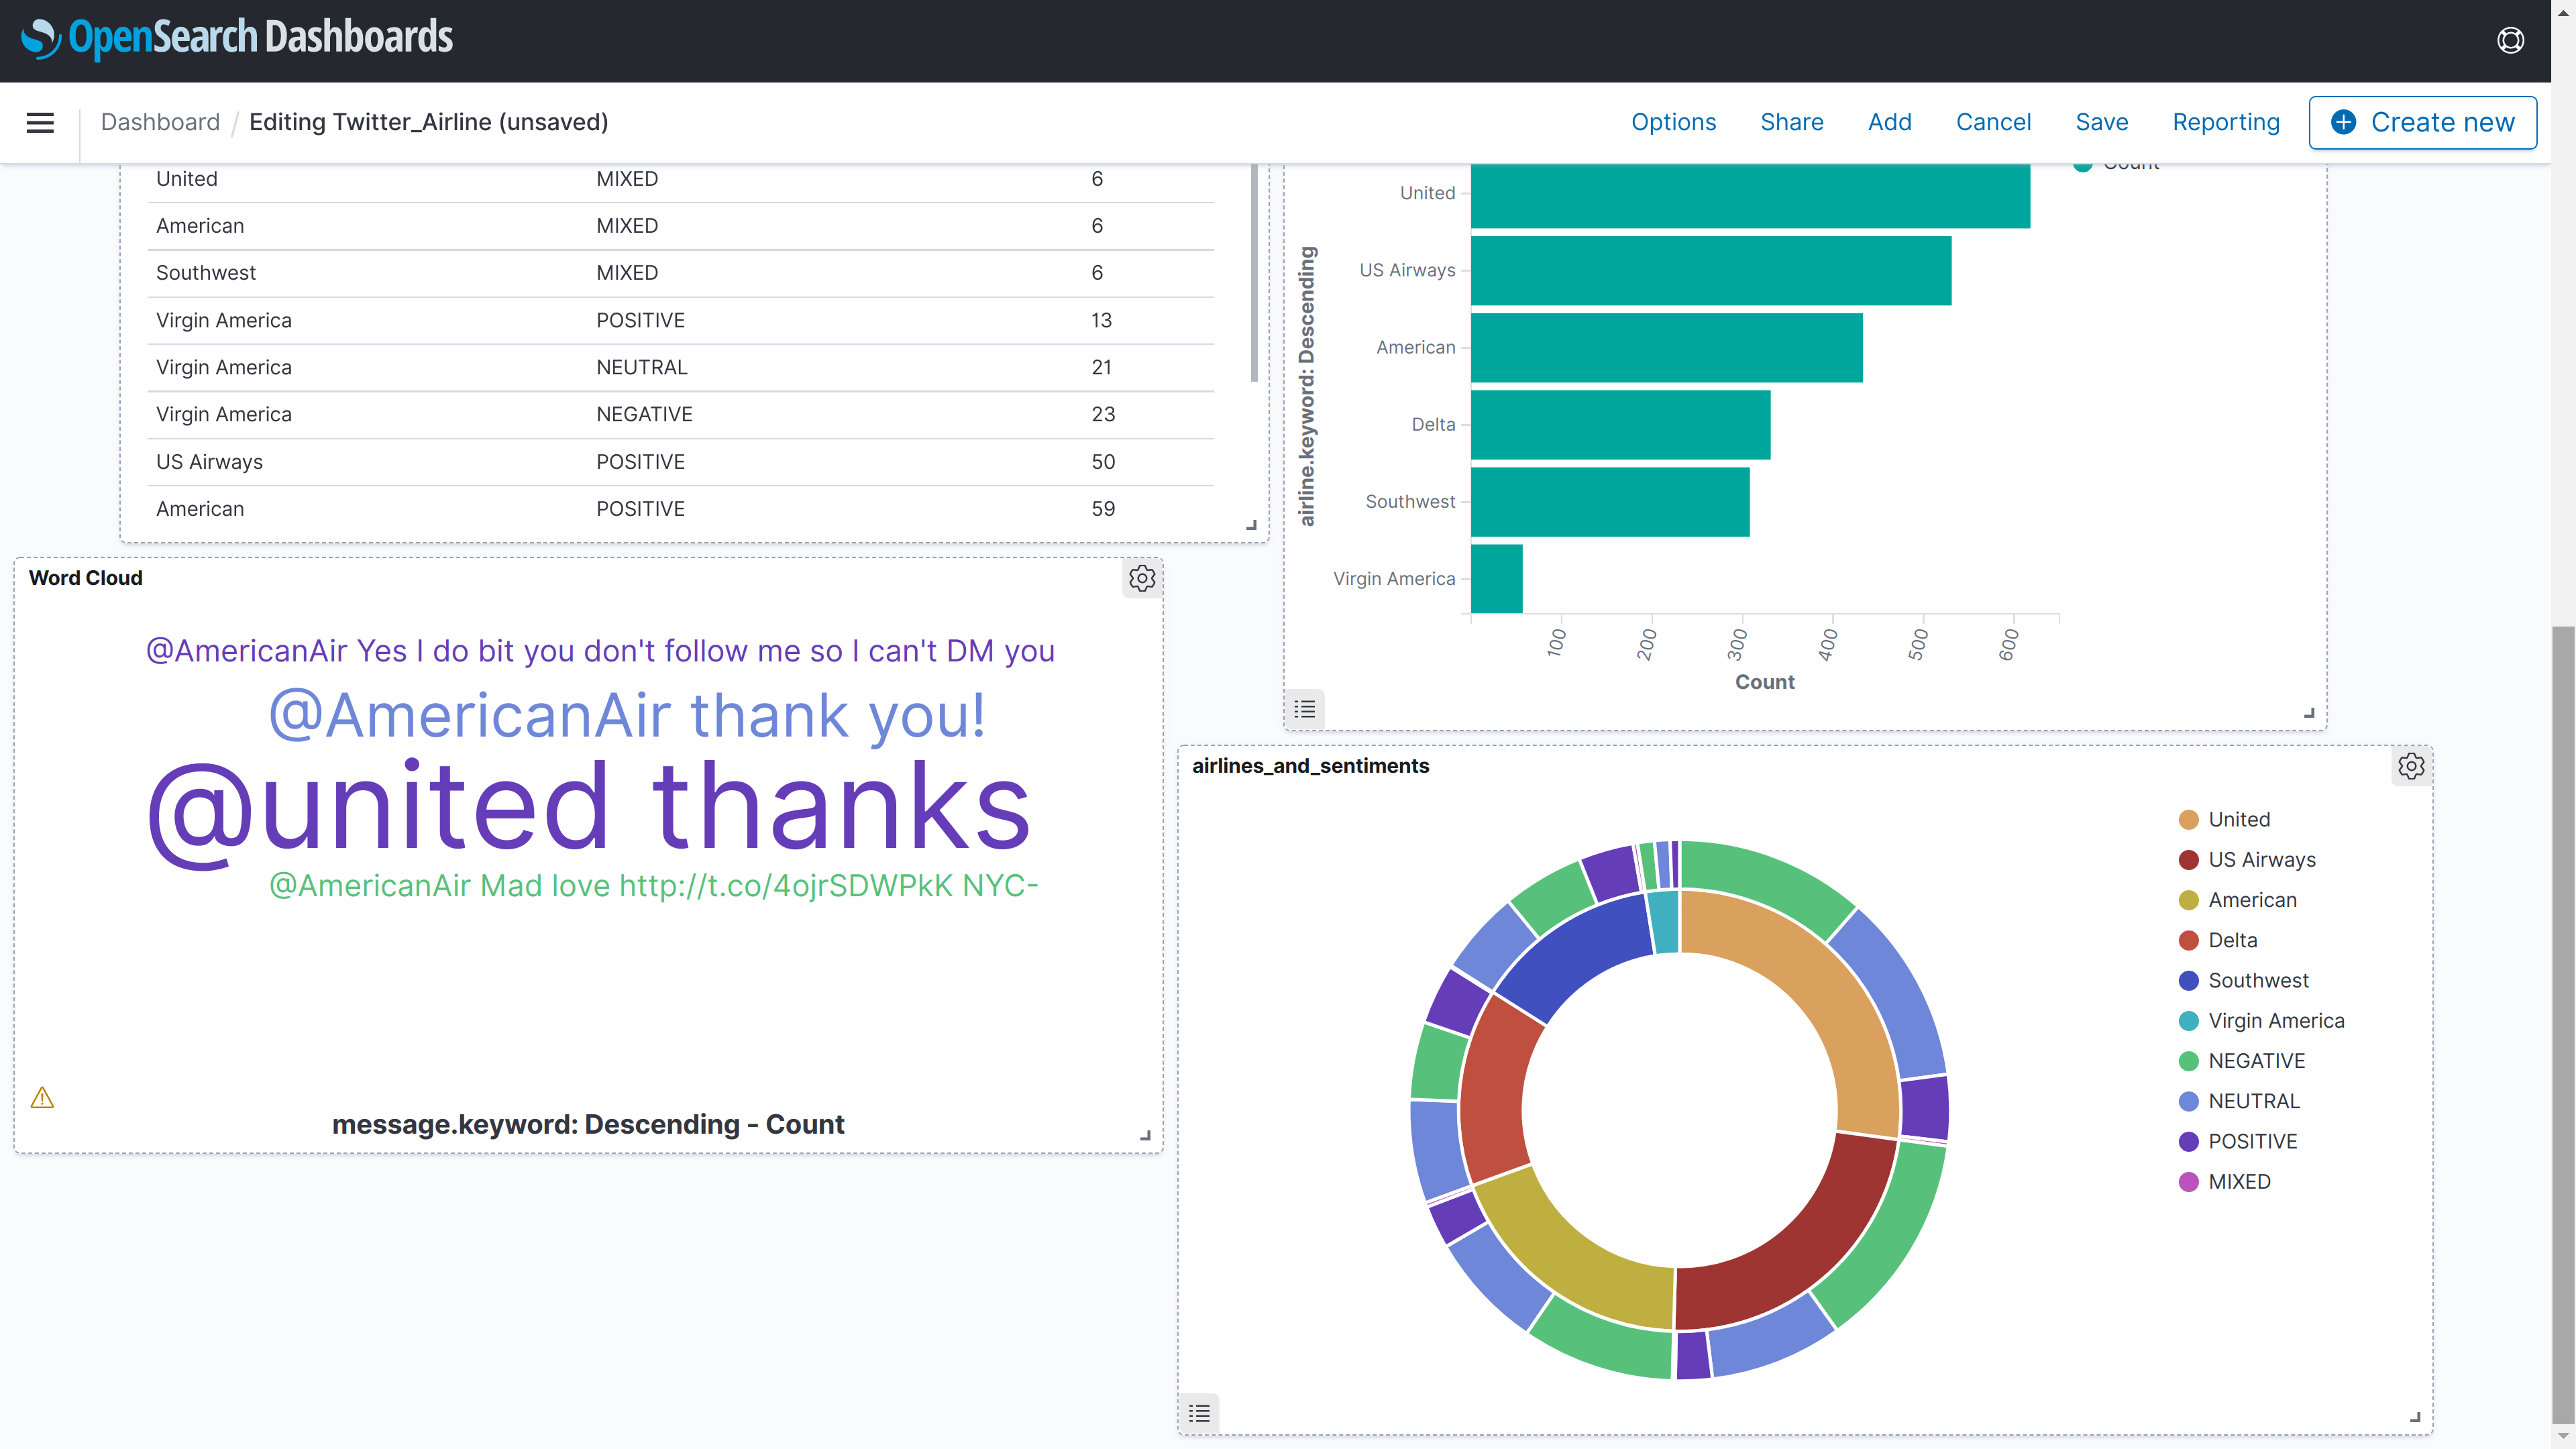The image size is (2576, 1449).
Task: Click the plus icon in Create new
Action: coord(2343,122)
